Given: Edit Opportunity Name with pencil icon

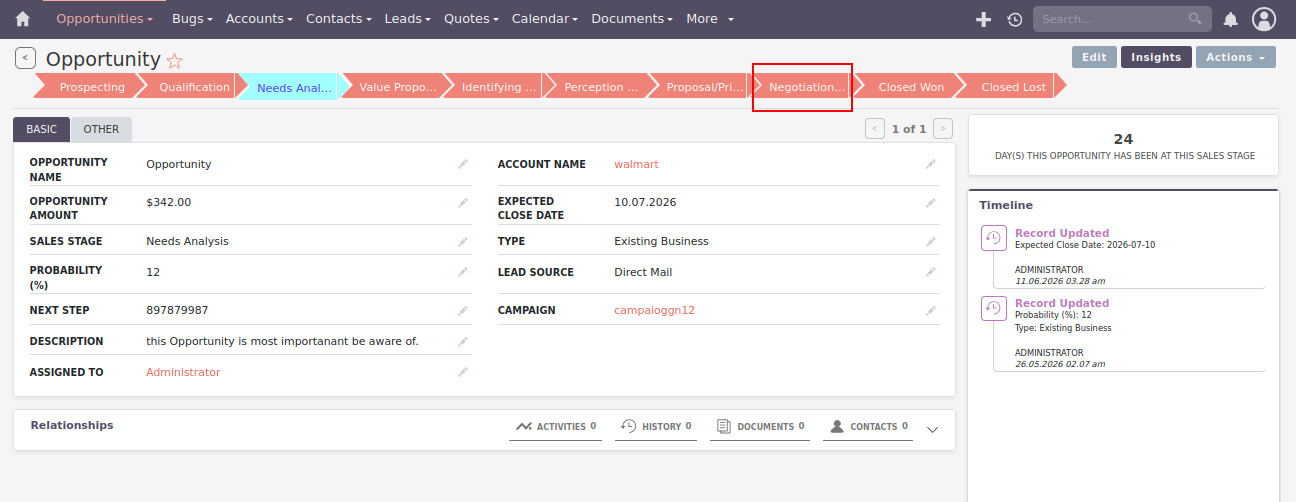Looking at the screenshot, I should 463,164.
